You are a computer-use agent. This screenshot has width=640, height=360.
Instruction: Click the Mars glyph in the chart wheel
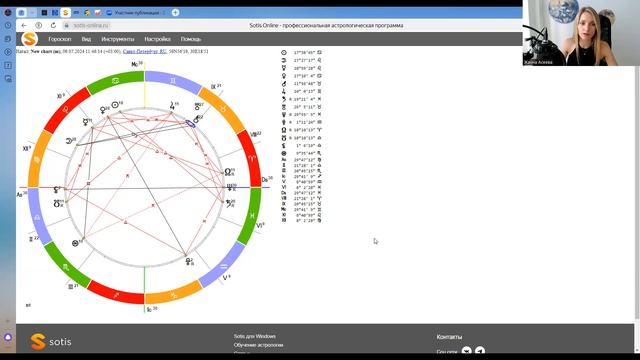196,119
